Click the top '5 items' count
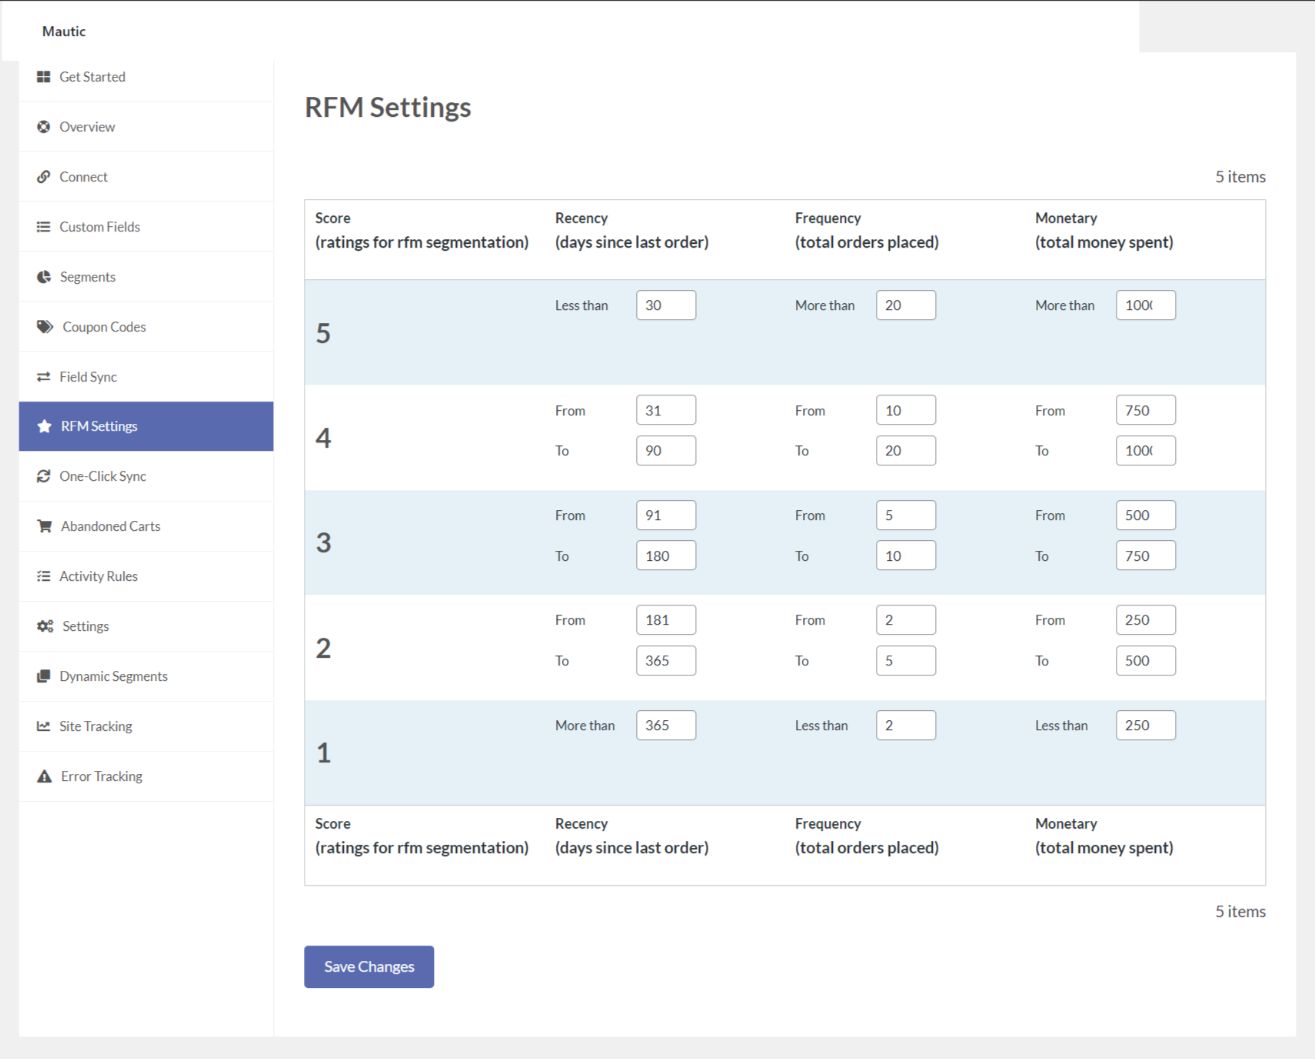Screen dimensions: 1315x1059 (x=1240, y=177)
